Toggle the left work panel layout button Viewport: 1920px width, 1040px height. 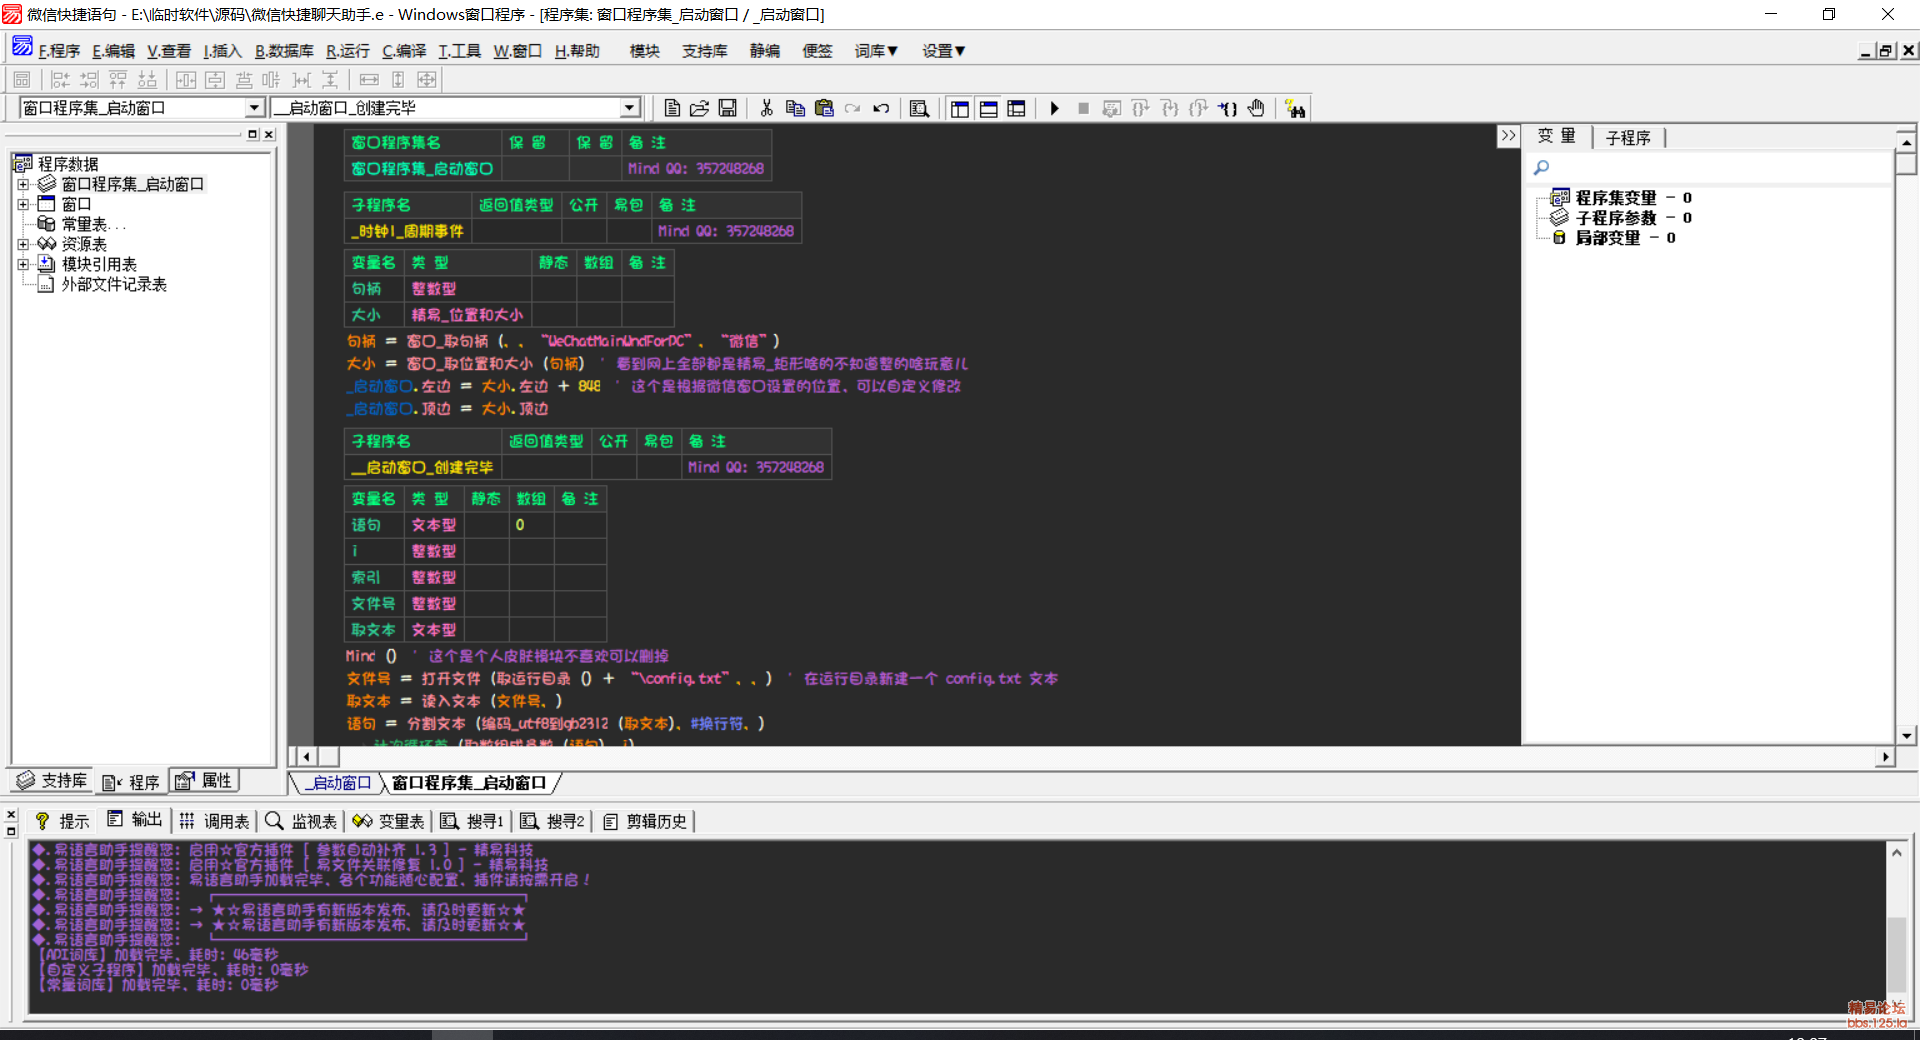pos(959,108)
